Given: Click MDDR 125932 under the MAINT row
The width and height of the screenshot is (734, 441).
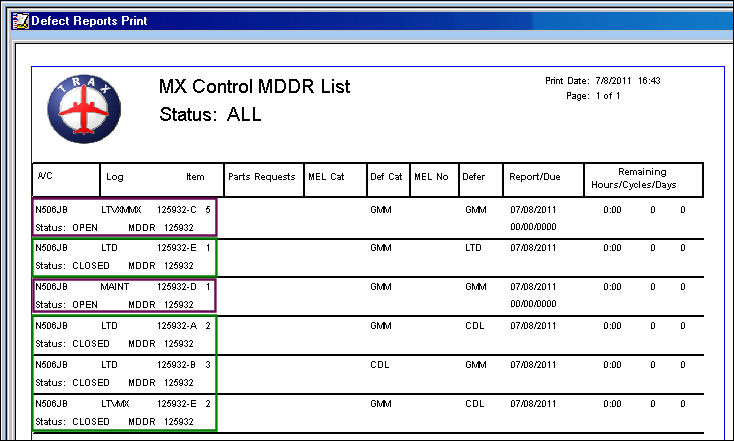Looking at the screenshot, I should click(x=161, y=305).
